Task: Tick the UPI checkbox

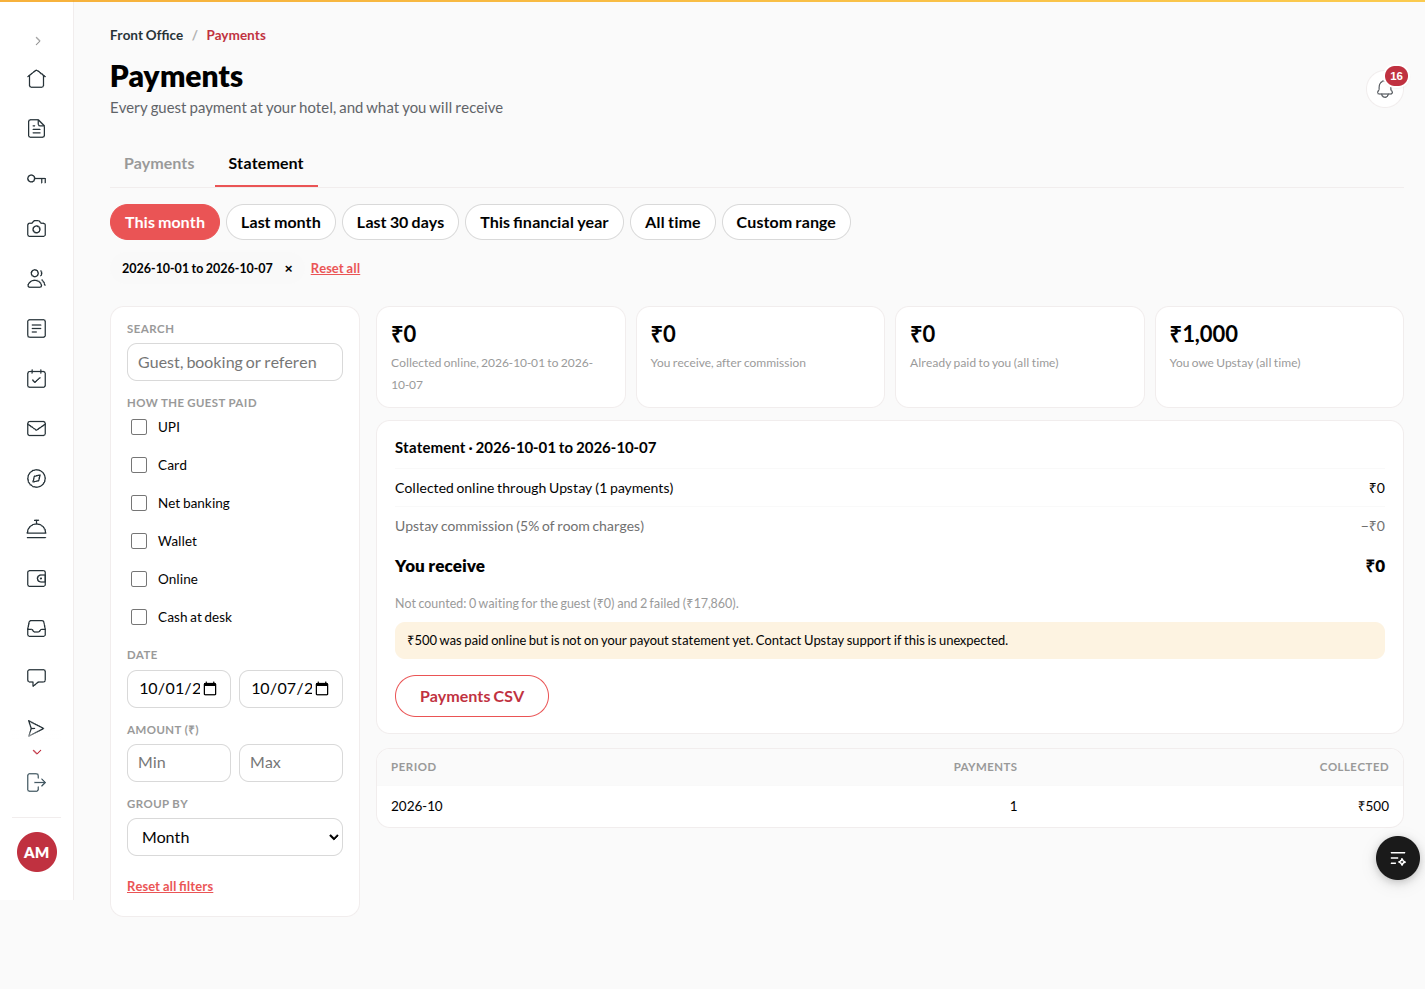Action: pos(139,427)
